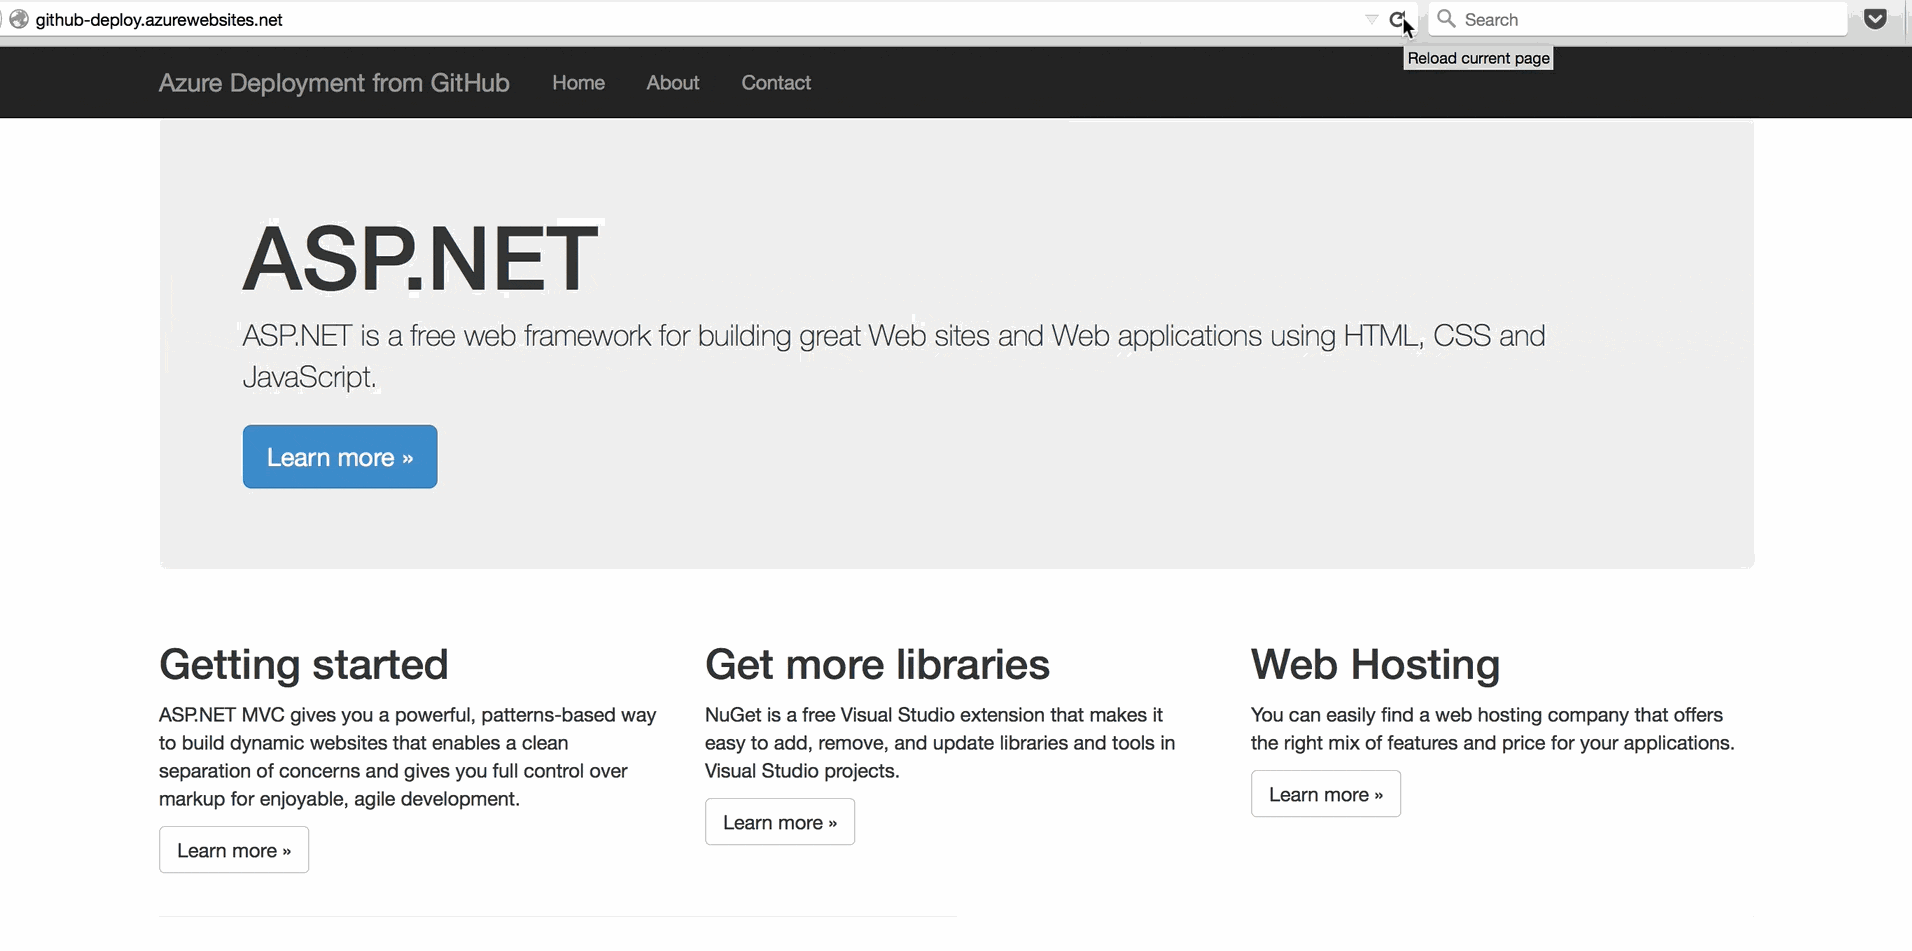Expand the address bar history dropdown arrow

click(x=1371, y=20)
